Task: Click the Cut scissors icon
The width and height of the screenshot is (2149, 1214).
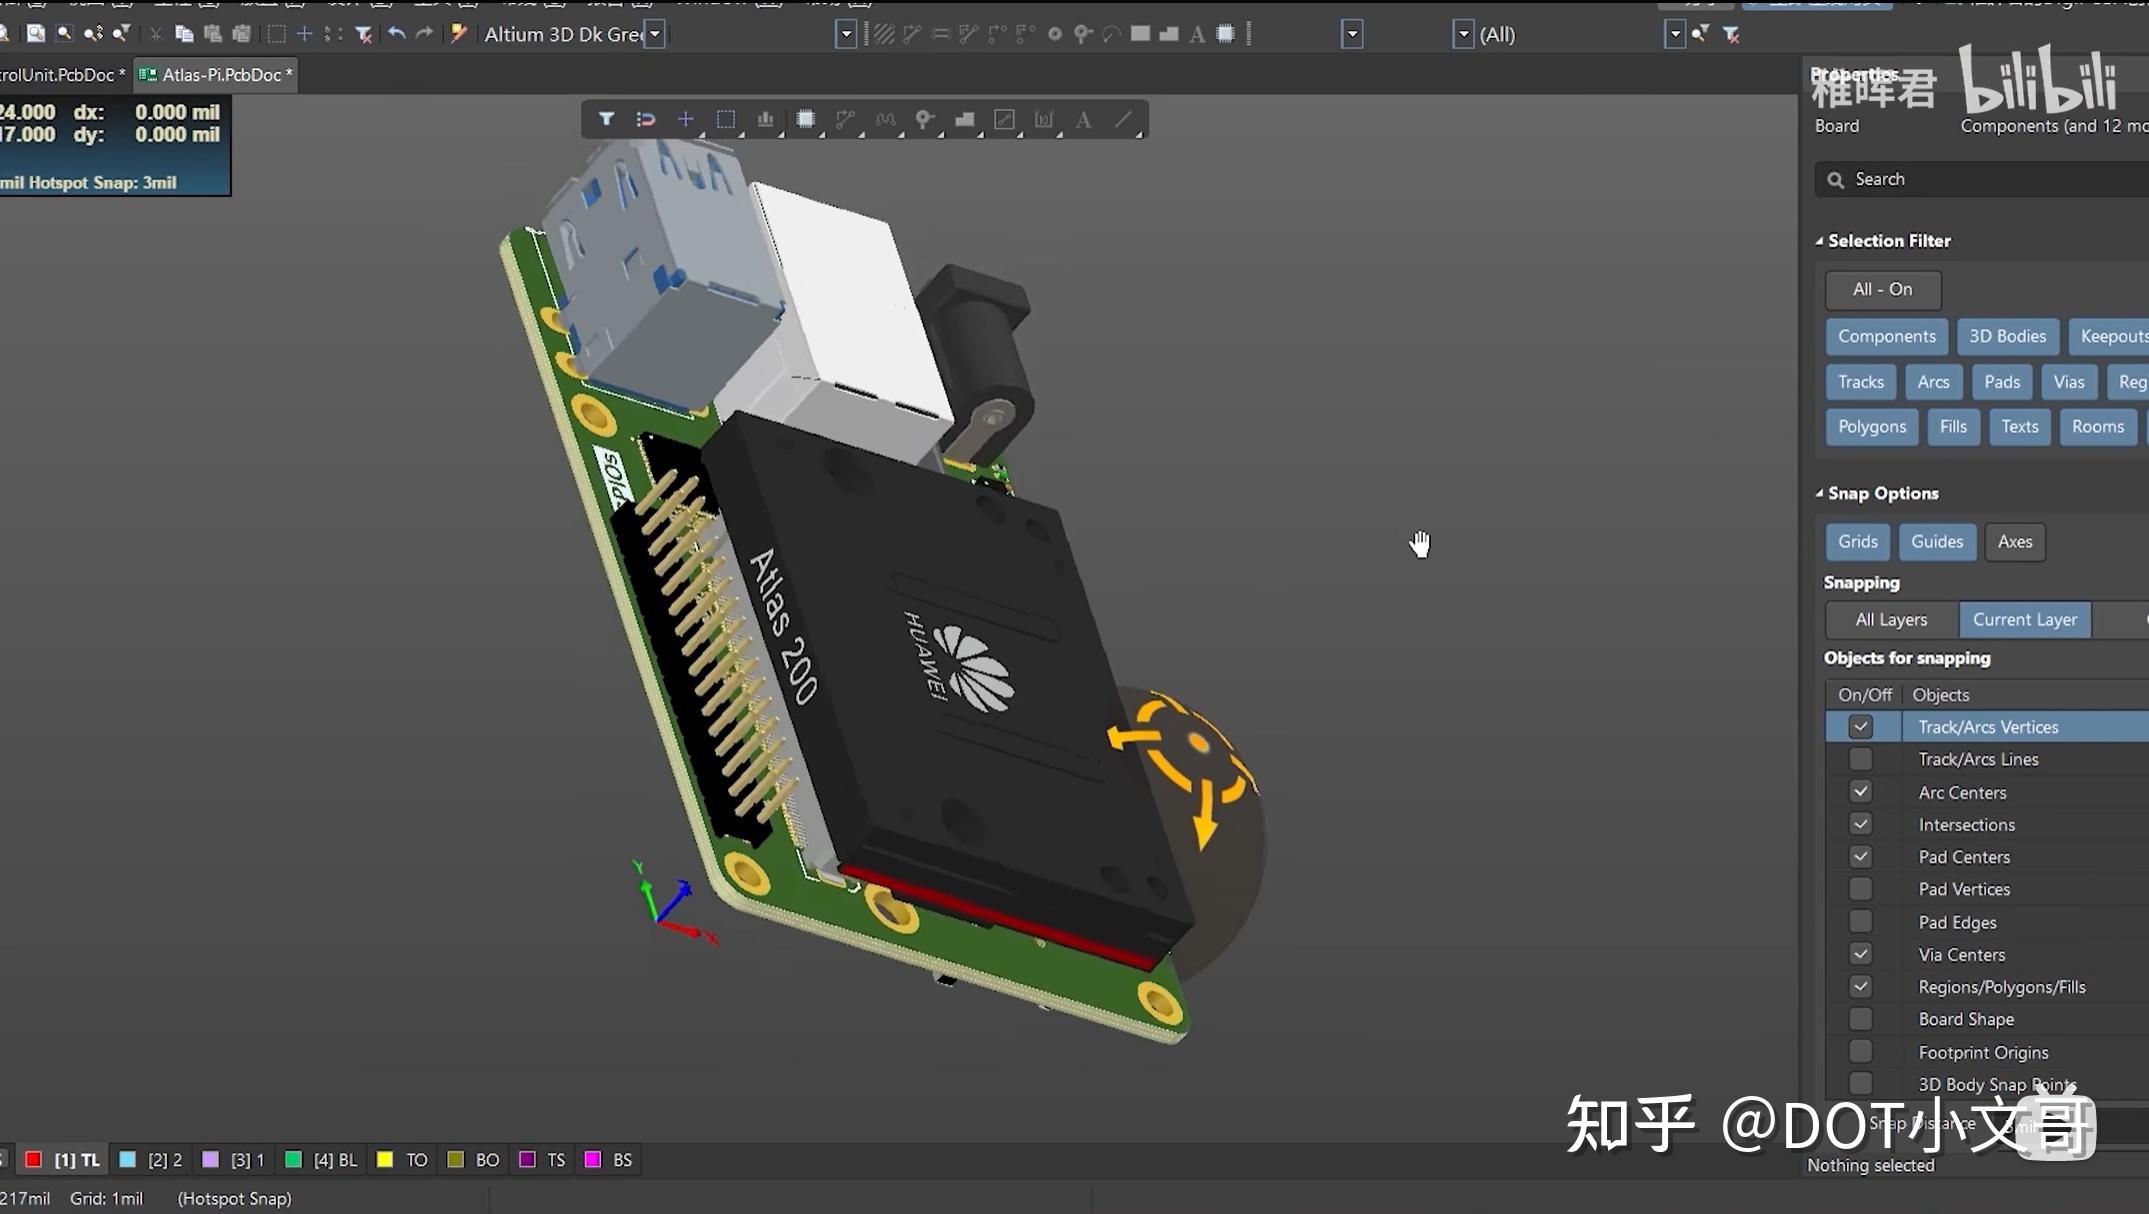Action: coord(156,34)
